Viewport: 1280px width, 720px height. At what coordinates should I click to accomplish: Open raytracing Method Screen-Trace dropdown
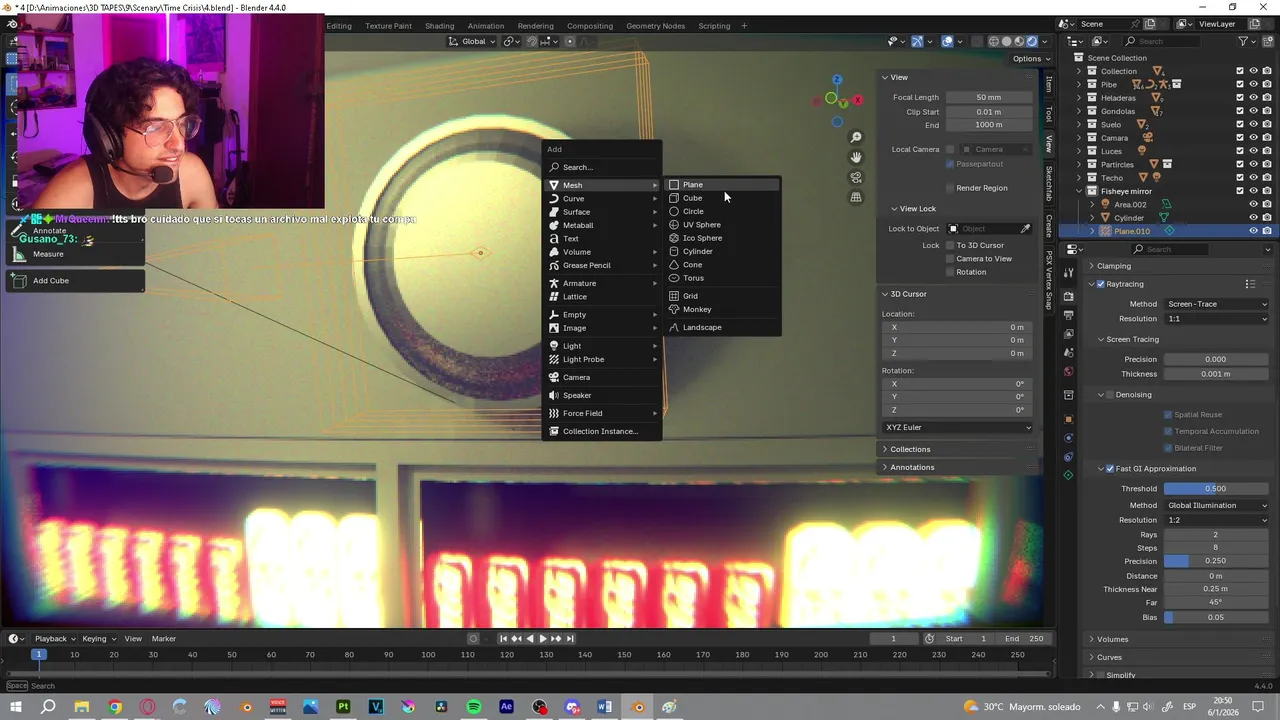pyautogui.click(x=1215, y=304)
